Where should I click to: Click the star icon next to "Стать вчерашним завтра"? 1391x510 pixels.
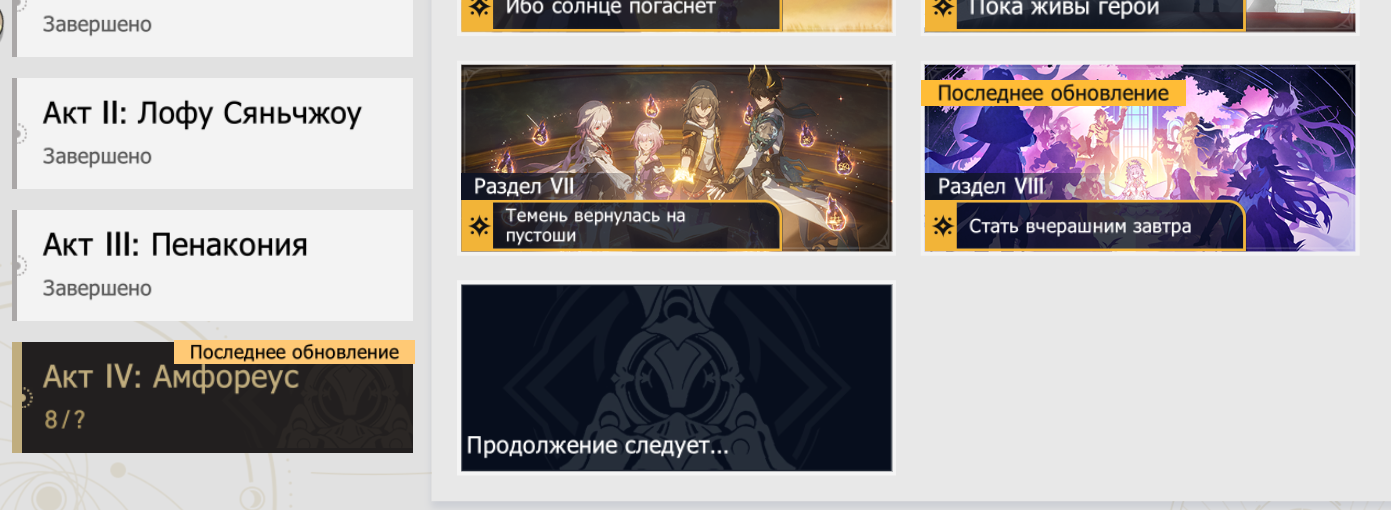pos(941,227)
